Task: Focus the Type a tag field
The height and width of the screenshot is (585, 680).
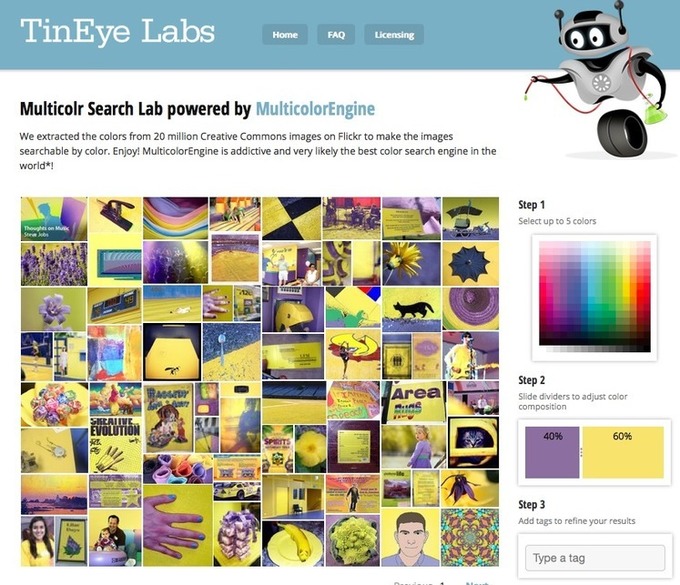Action: (x=595, y=558)
